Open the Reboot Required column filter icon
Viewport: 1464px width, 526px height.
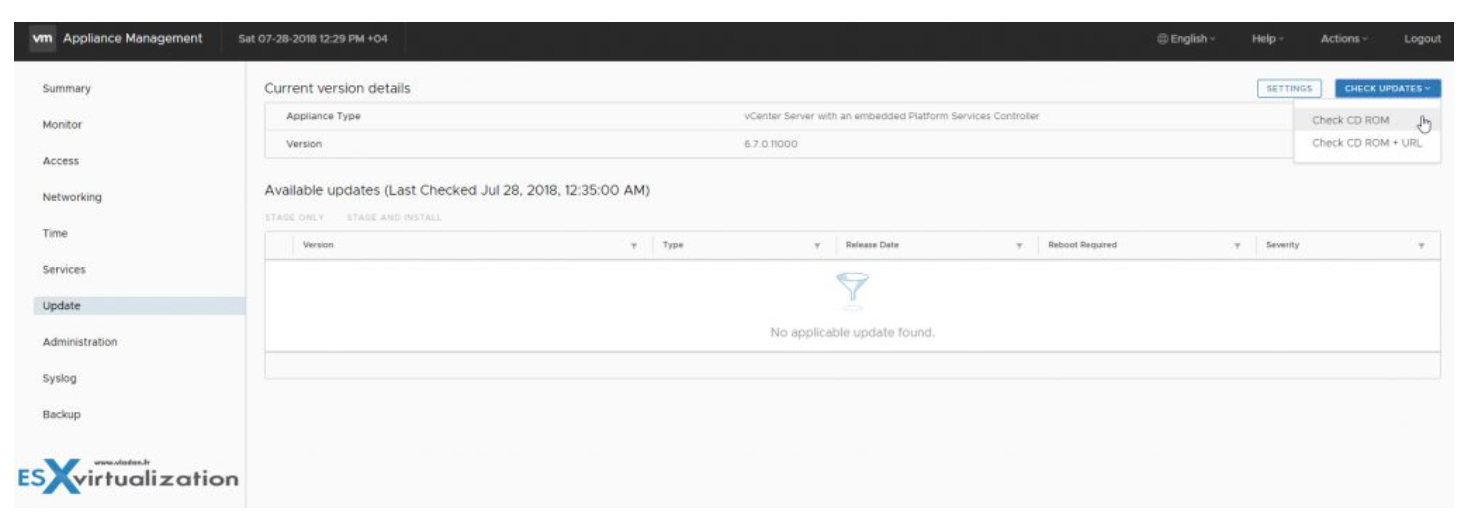[1237, 246]
